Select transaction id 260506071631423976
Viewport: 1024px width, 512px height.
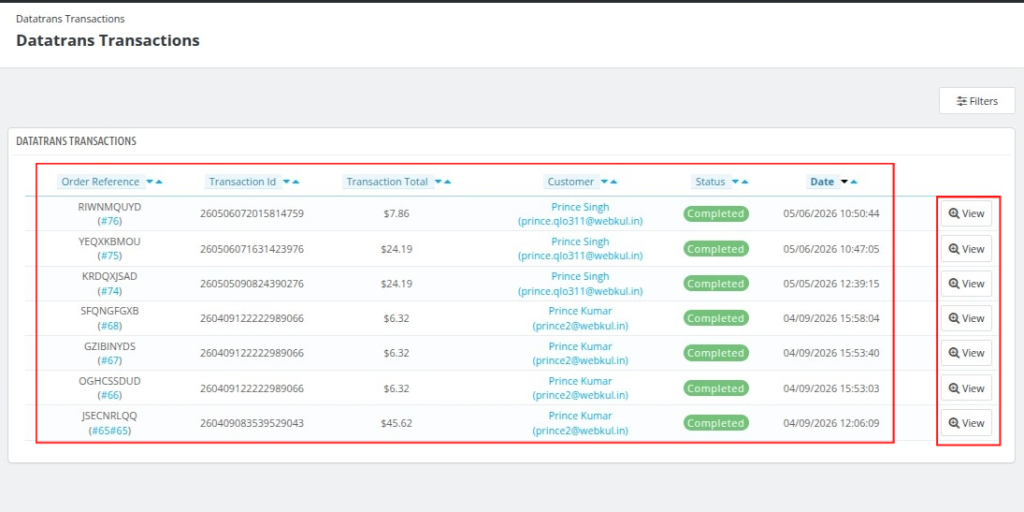point(251,249)
